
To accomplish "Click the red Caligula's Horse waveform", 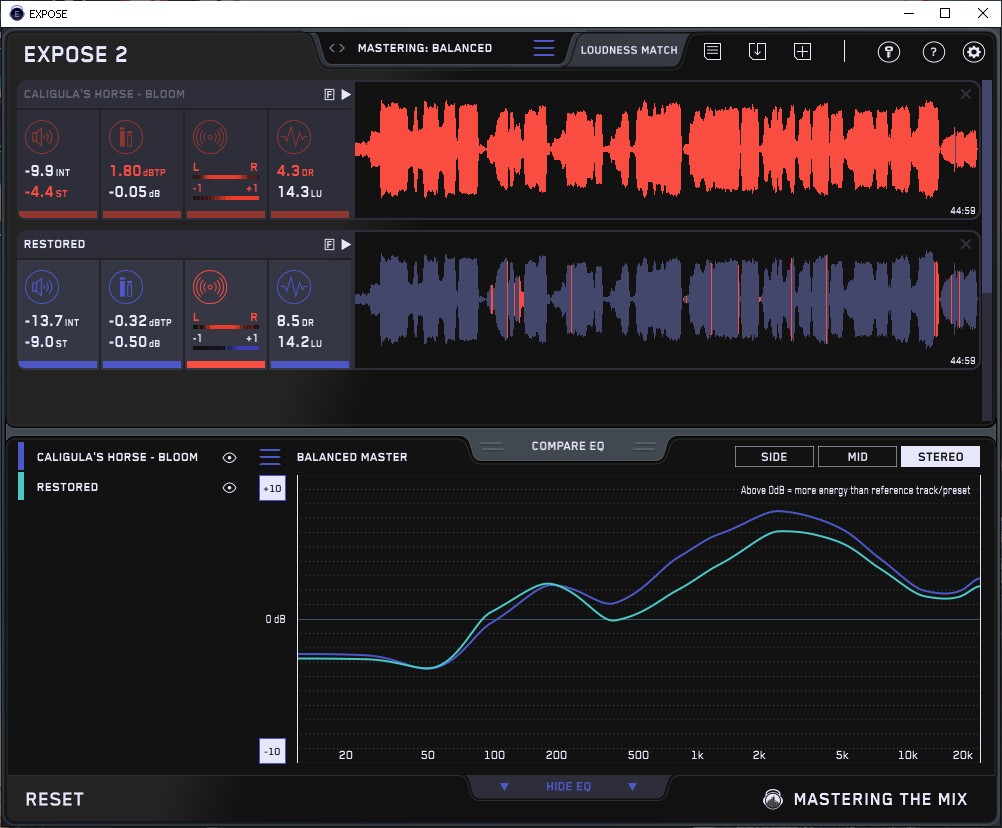I will click(666, 150).
